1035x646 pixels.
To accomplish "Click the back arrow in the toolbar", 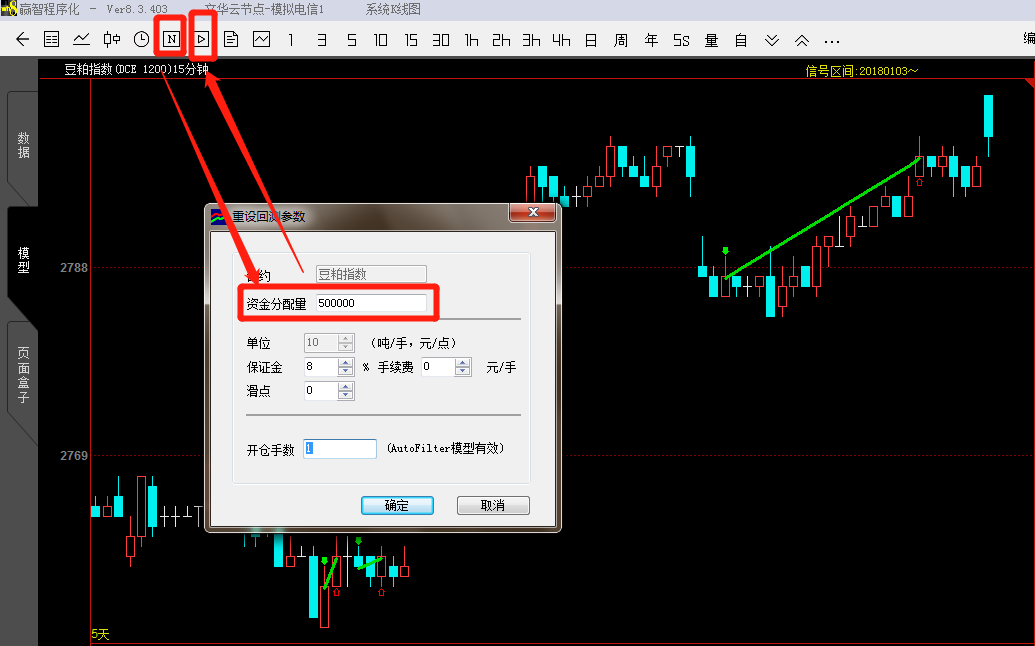I will [x=22, y=40].
